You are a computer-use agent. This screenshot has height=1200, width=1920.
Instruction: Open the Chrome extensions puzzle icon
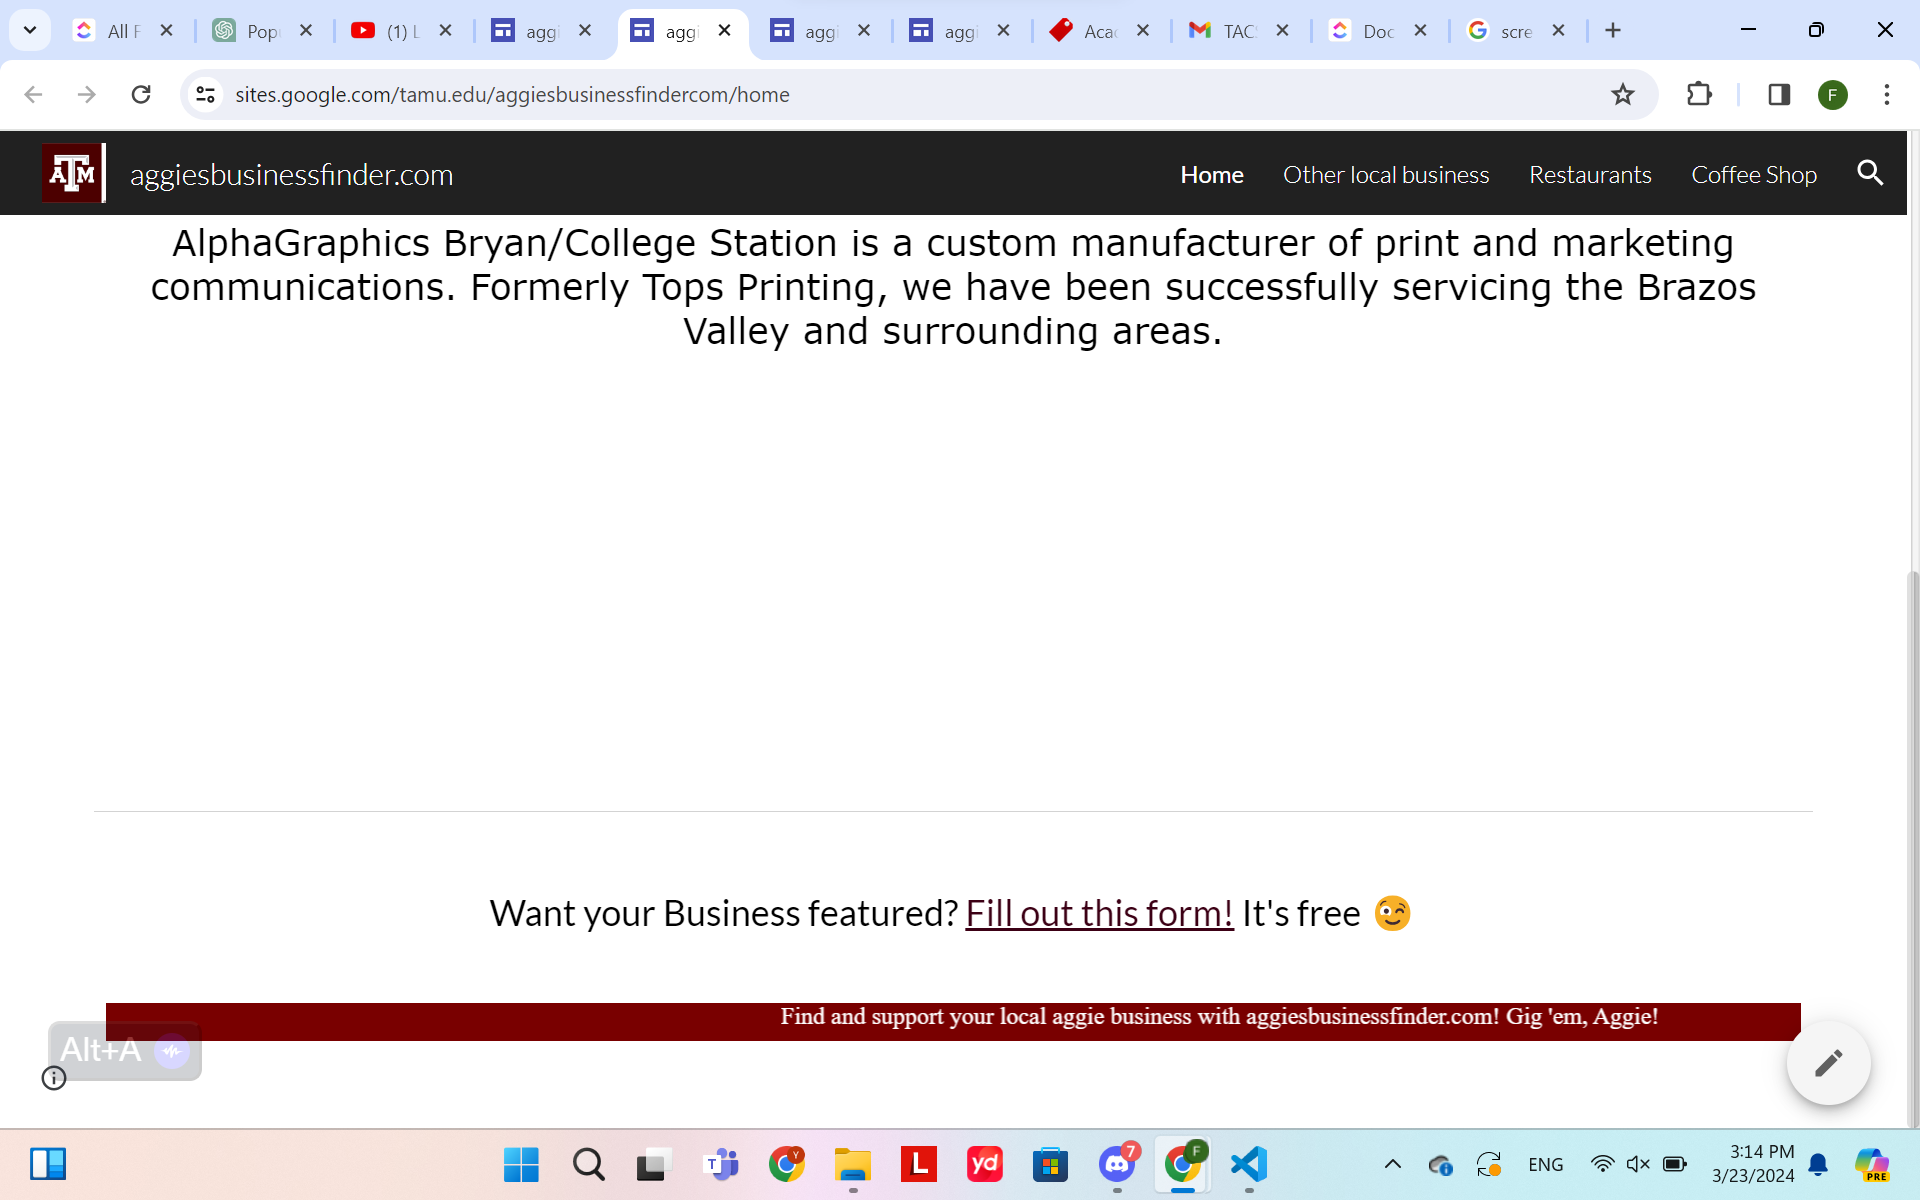coord(1699,94)
